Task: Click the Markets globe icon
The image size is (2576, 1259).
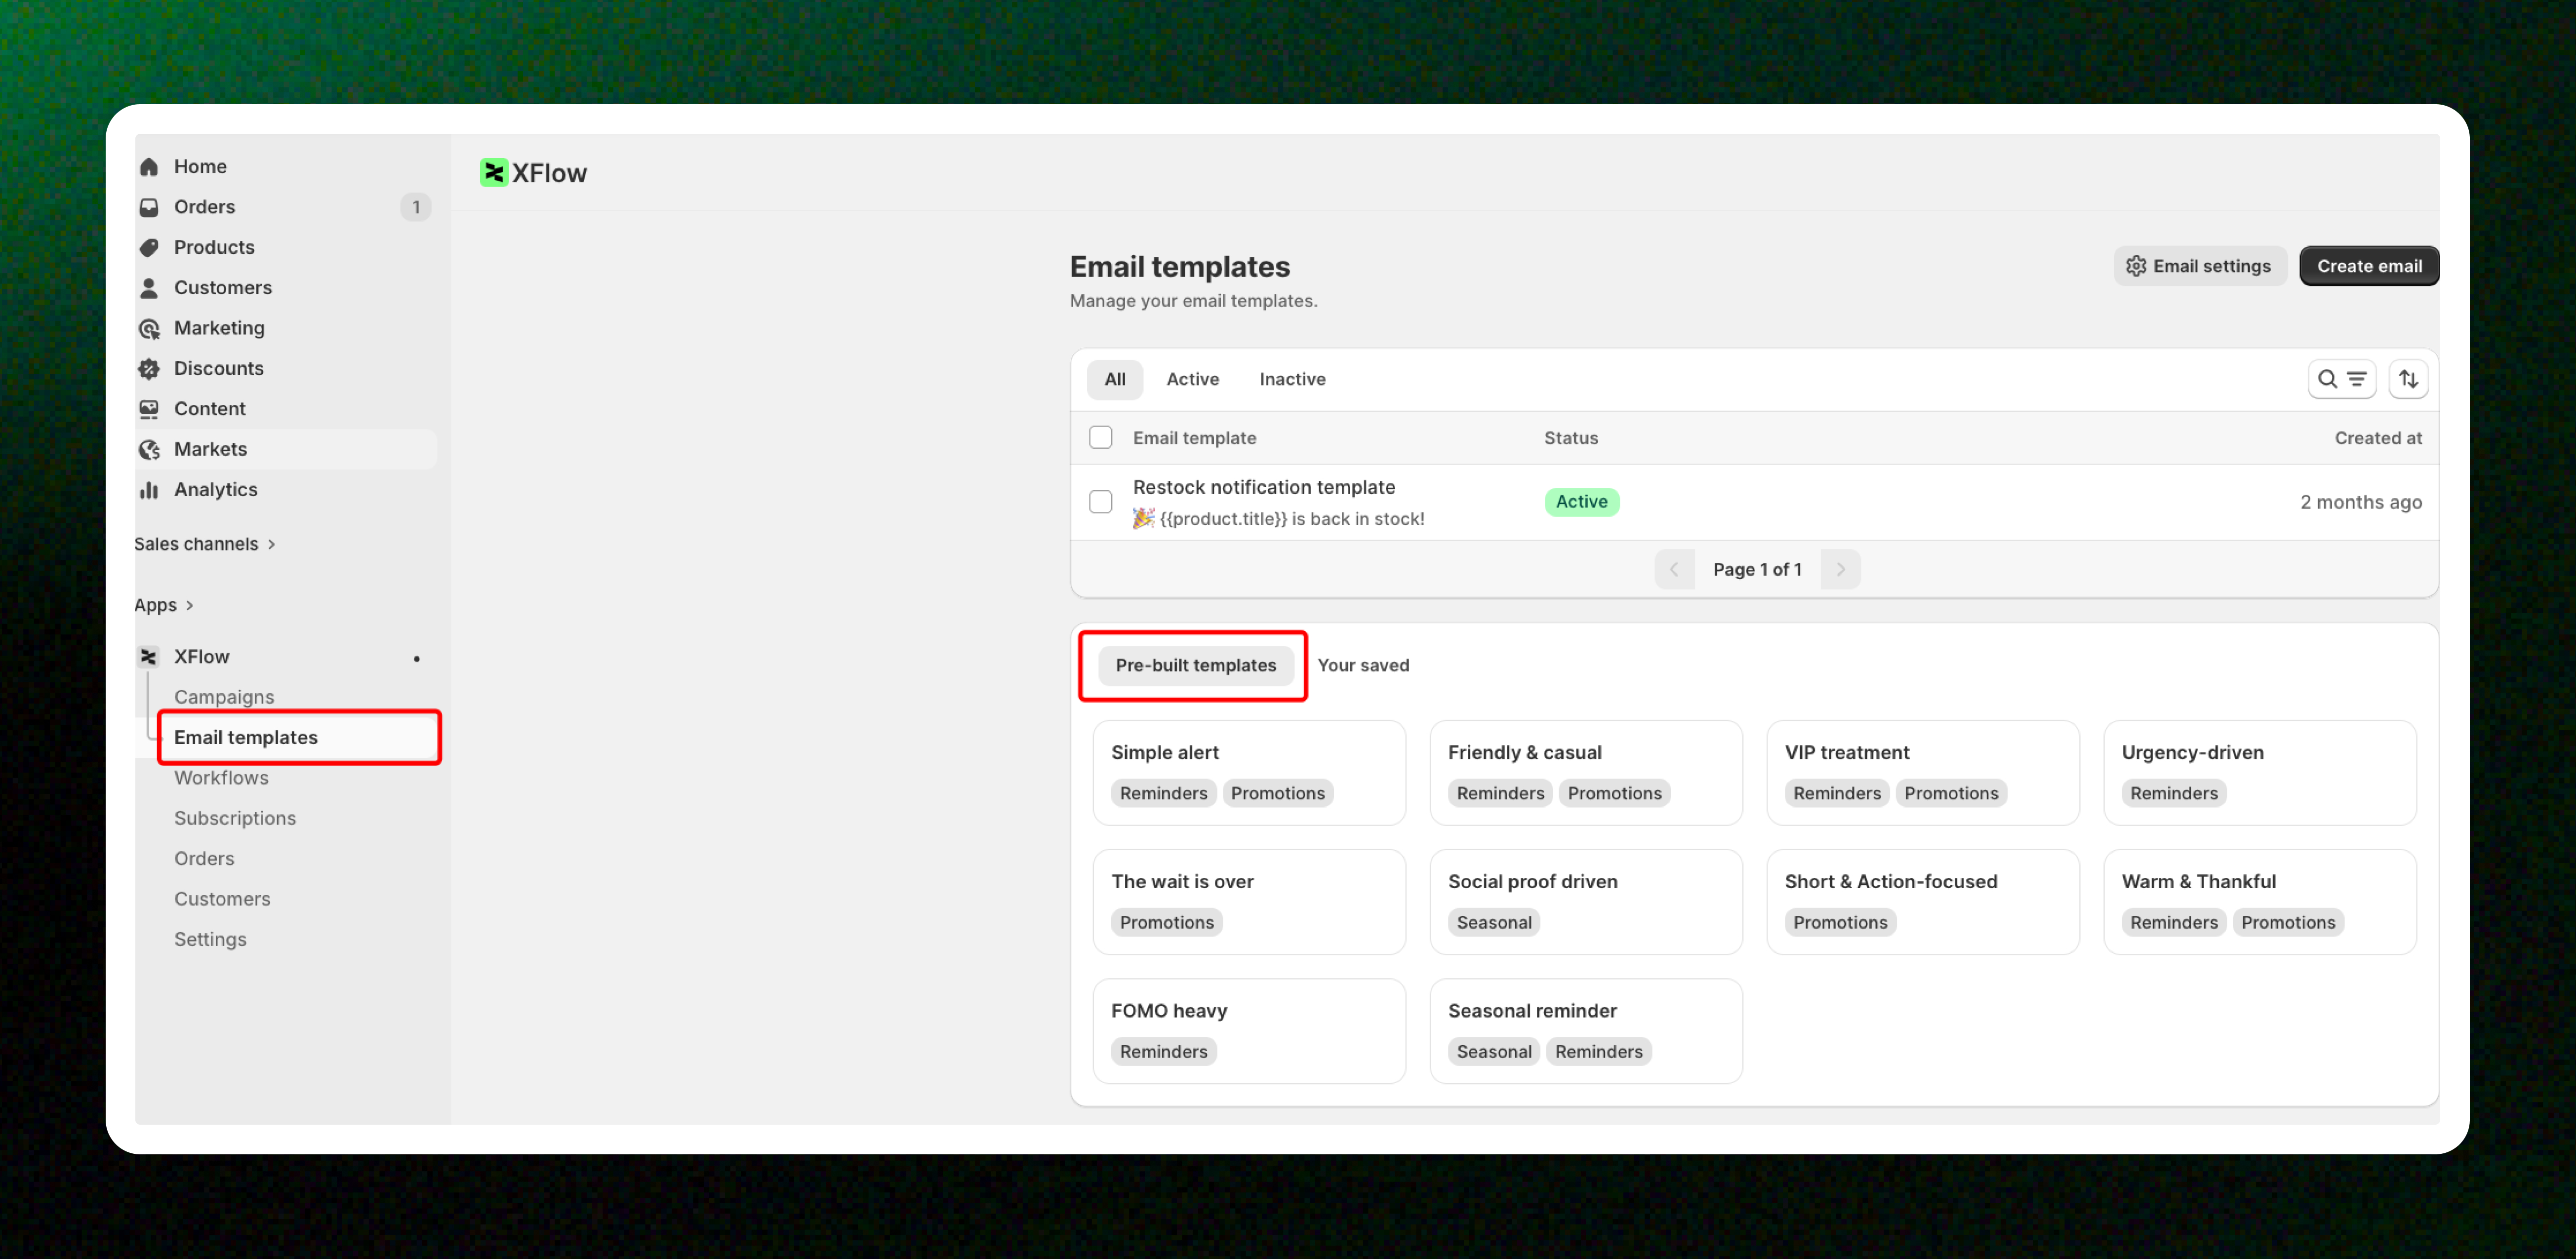Action: coord(149,449)
